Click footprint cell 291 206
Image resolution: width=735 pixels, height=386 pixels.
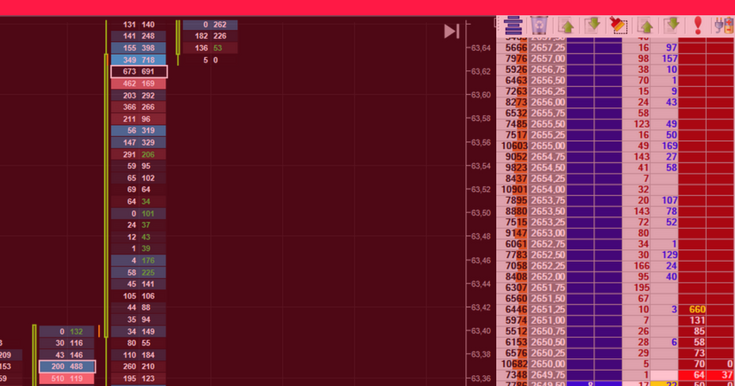tap(139, 154)
